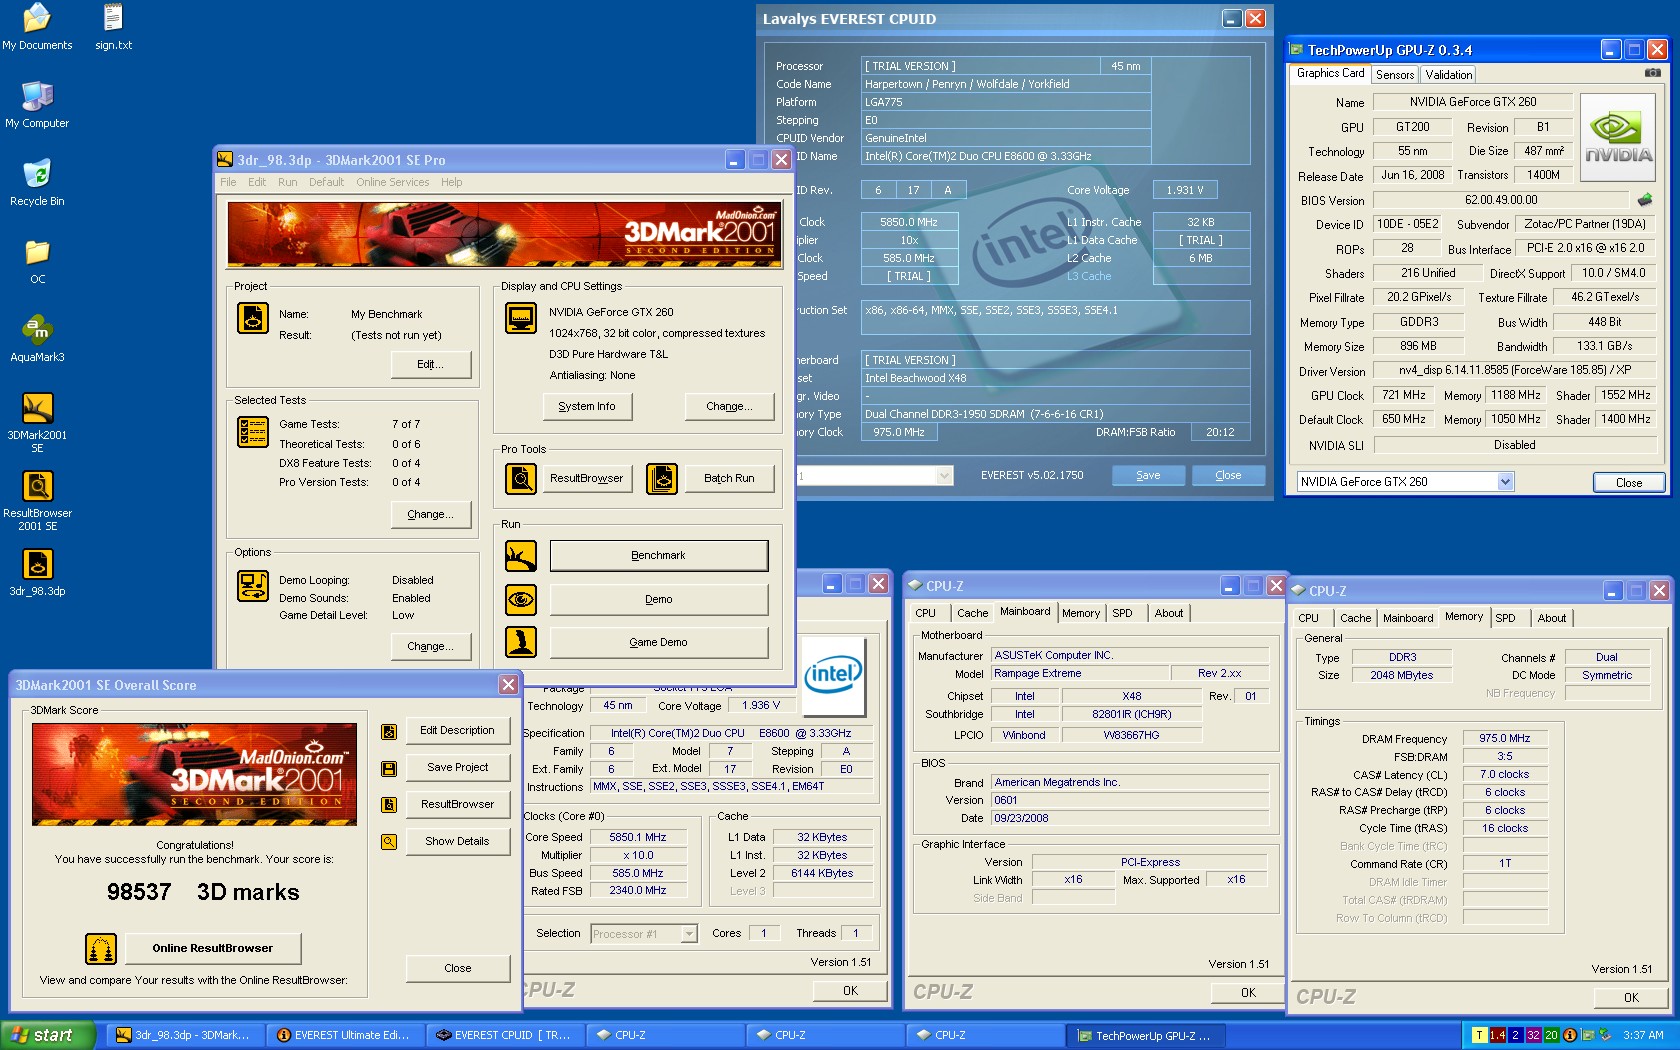Click the Save Project disk icon
This screenshot has height=1050, width=1680.
coord(389,769)
